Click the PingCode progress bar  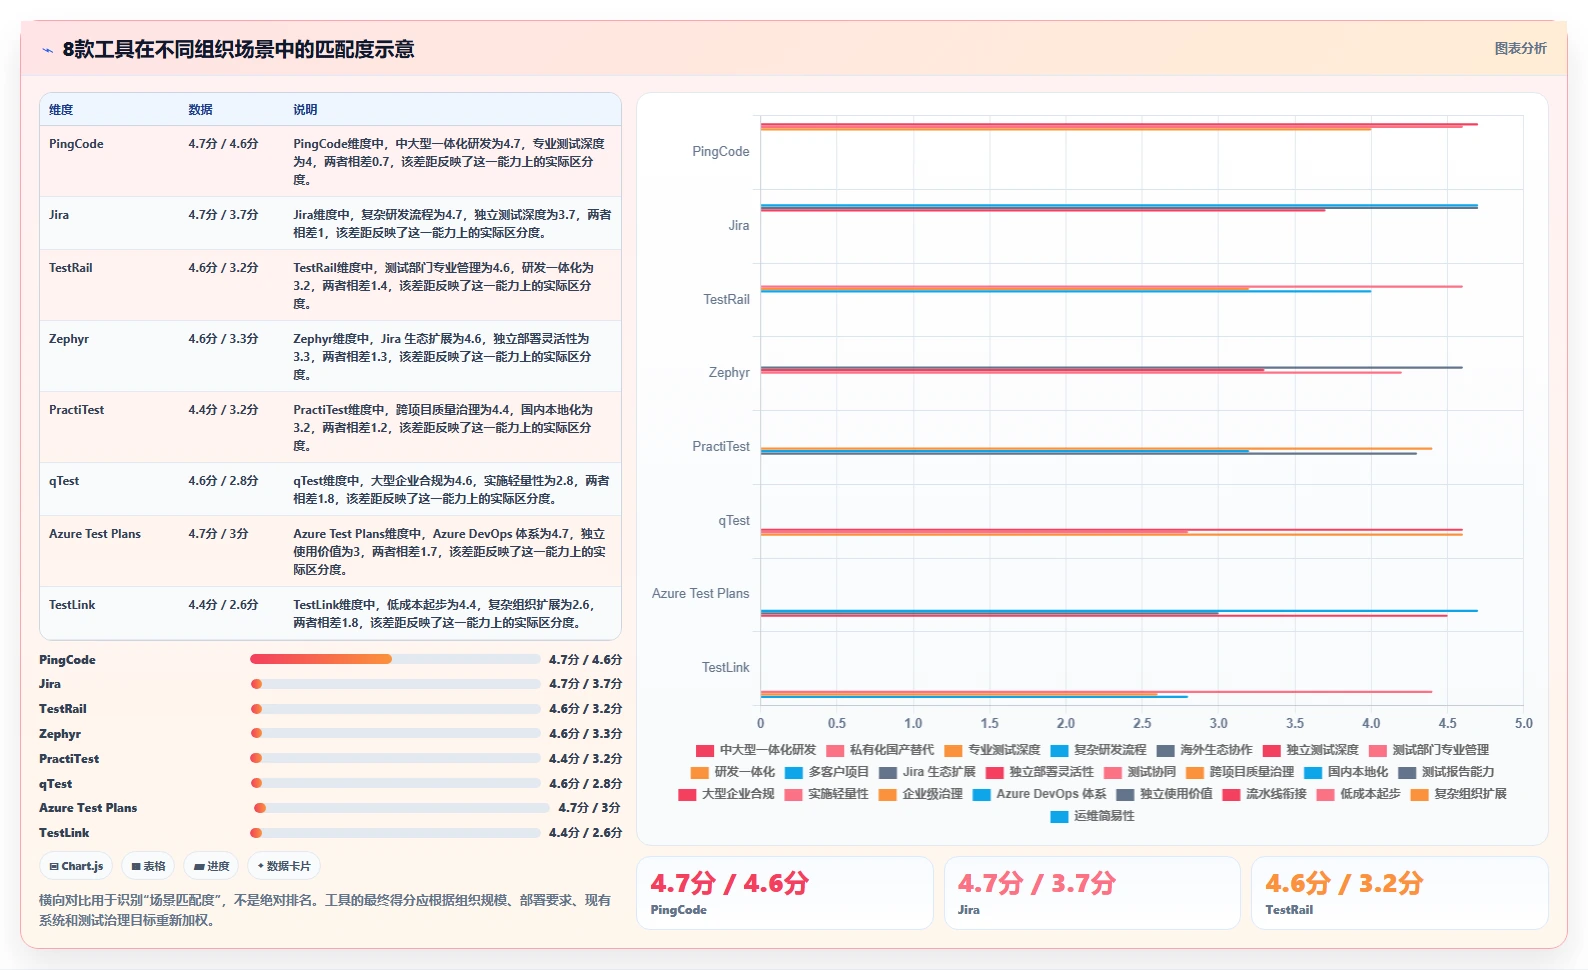pyautogui.click(x=395, y=659)
